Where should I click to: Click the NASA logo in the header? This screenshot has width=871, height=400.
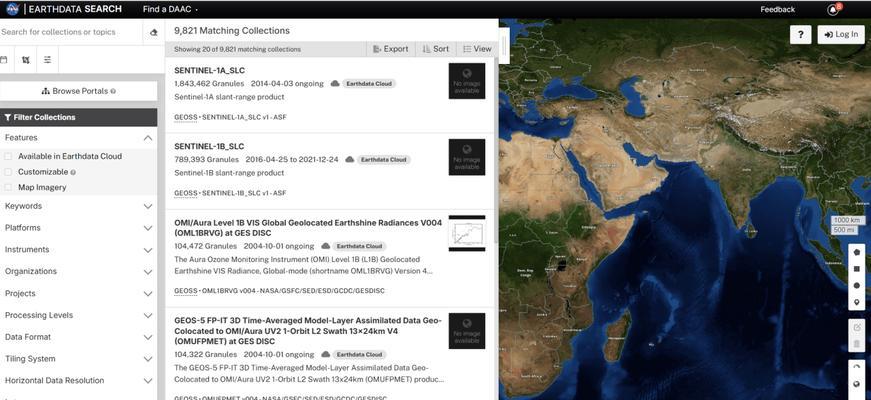click(13, 9)
